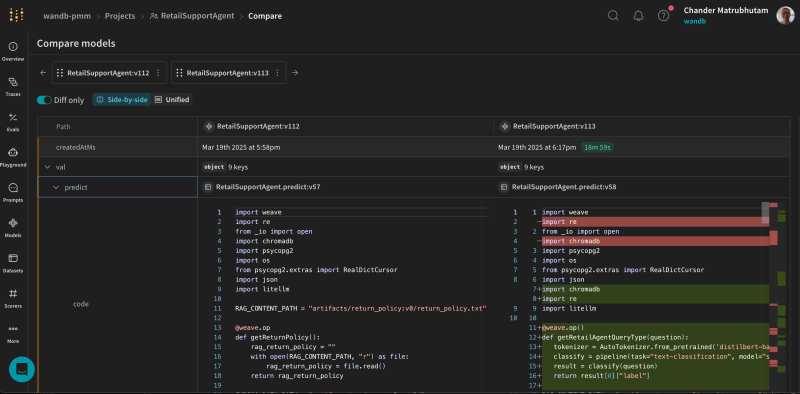Open the help question mark icon
This screenshot has width=800, height=394.
pyautogui.click(x=663, y=16)
